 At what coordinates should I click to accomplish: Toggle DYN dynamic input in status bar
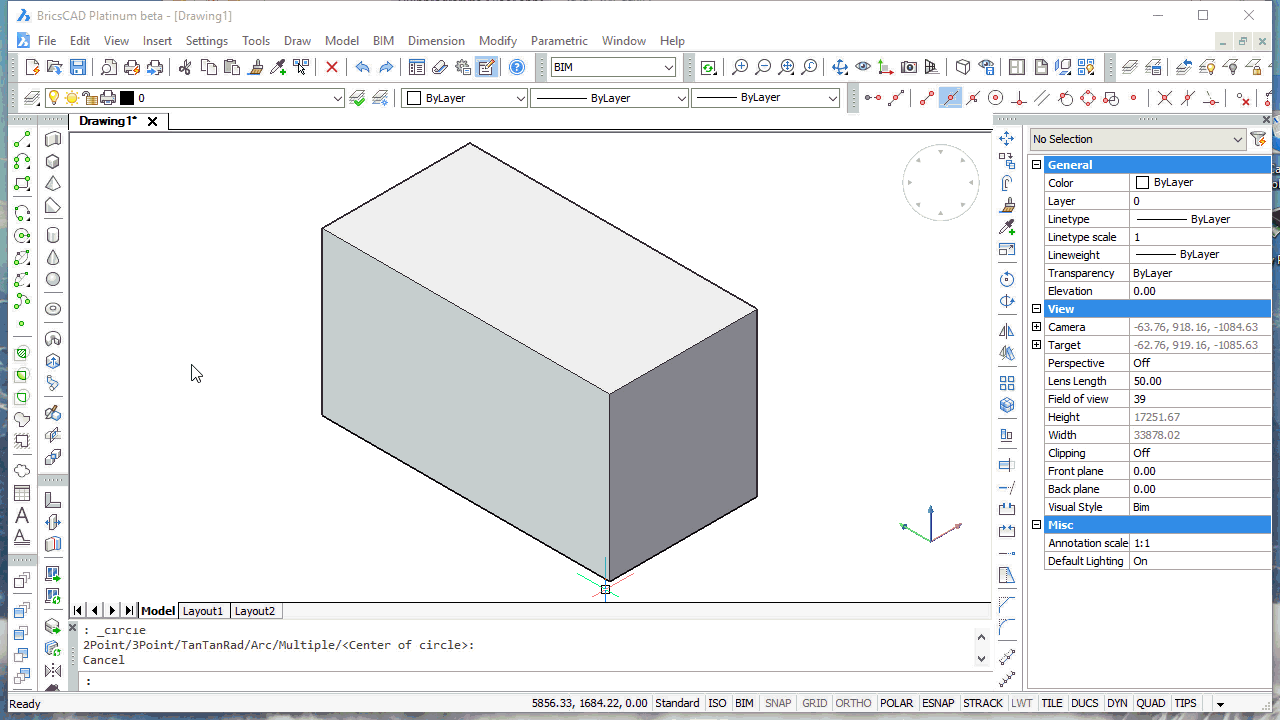tap(1117, 703)
